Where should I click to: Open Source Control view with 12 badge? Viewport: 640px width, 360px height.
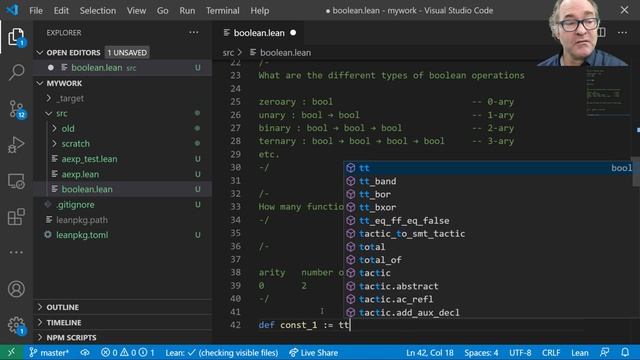(x=16, y=109)
